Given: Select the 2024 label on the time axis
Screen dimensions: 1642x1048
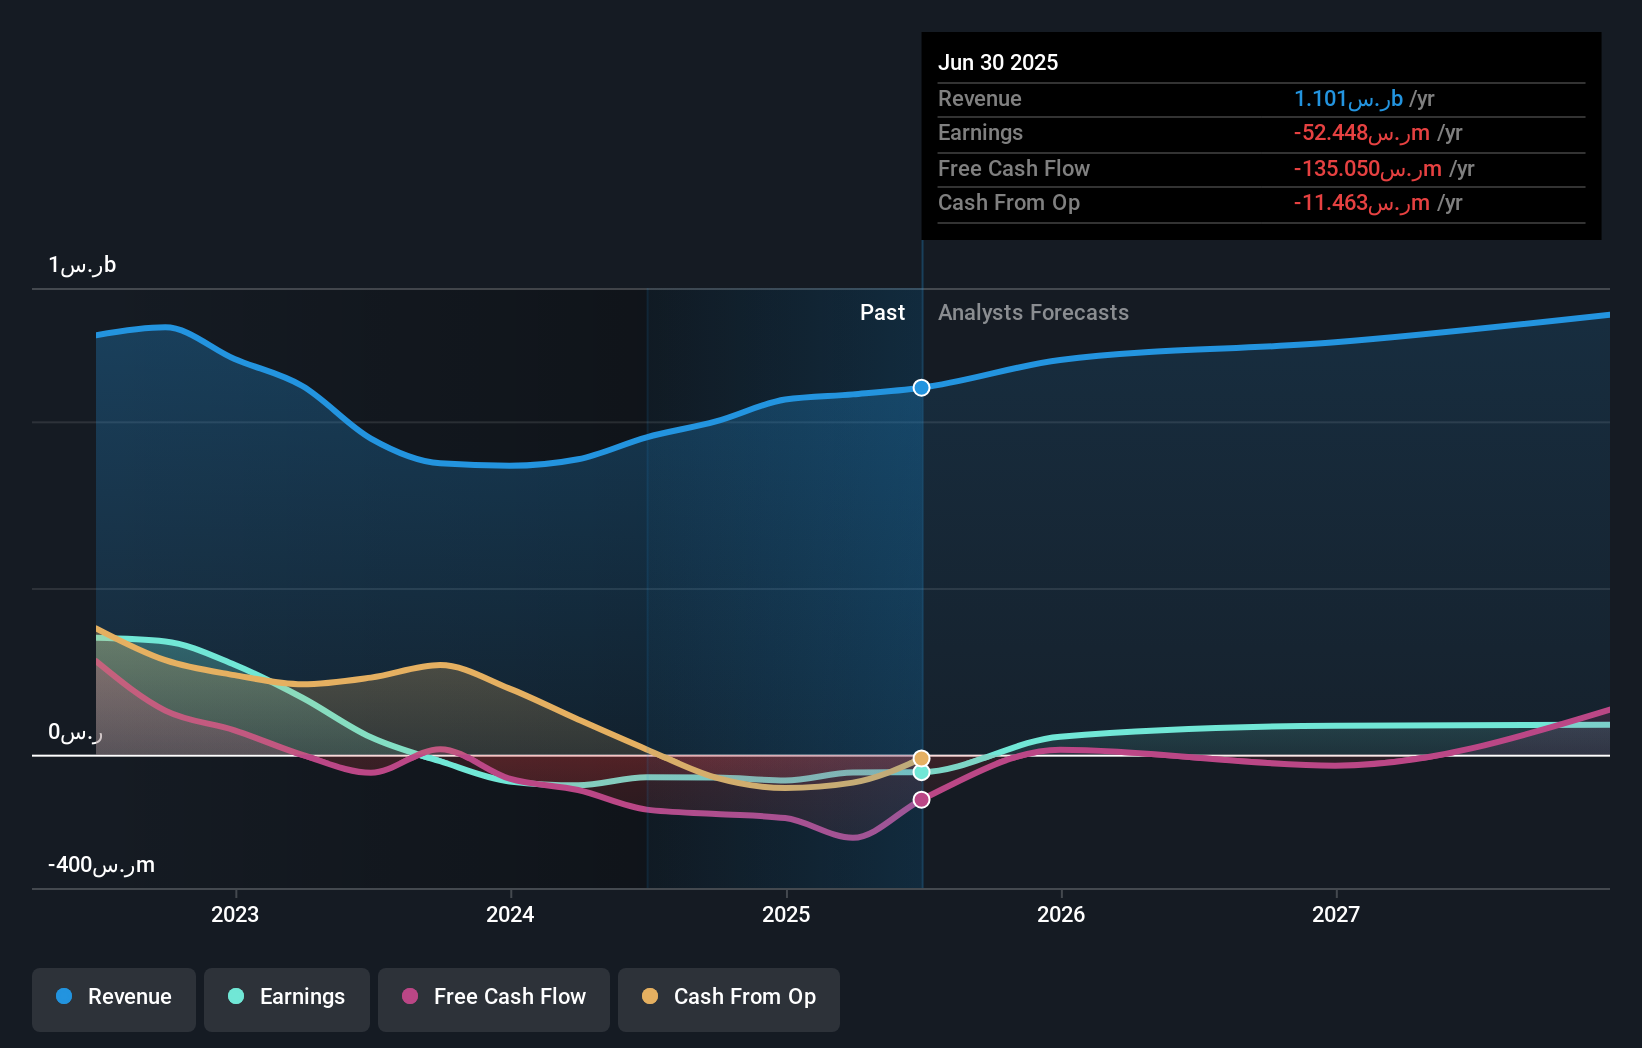Looking at the screenshot, I should (x=510, y=913).
